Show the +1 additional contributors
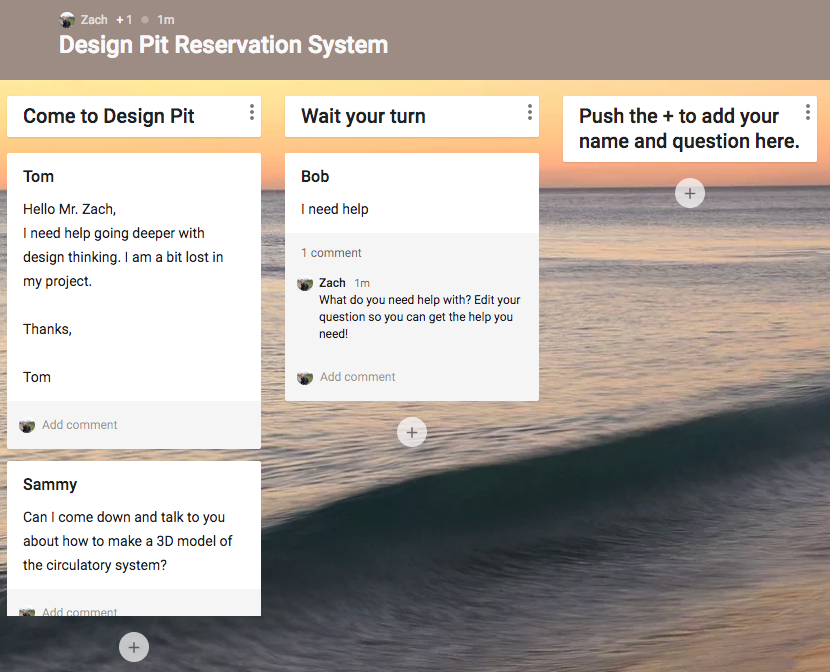 (x=124, y=20)
